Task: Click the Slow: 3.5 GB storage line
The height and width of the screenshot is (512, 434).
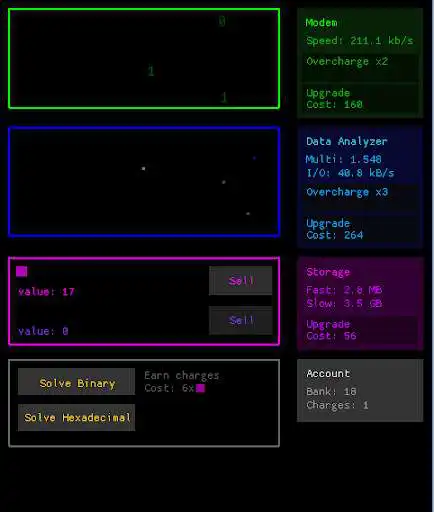Action: 344,303
